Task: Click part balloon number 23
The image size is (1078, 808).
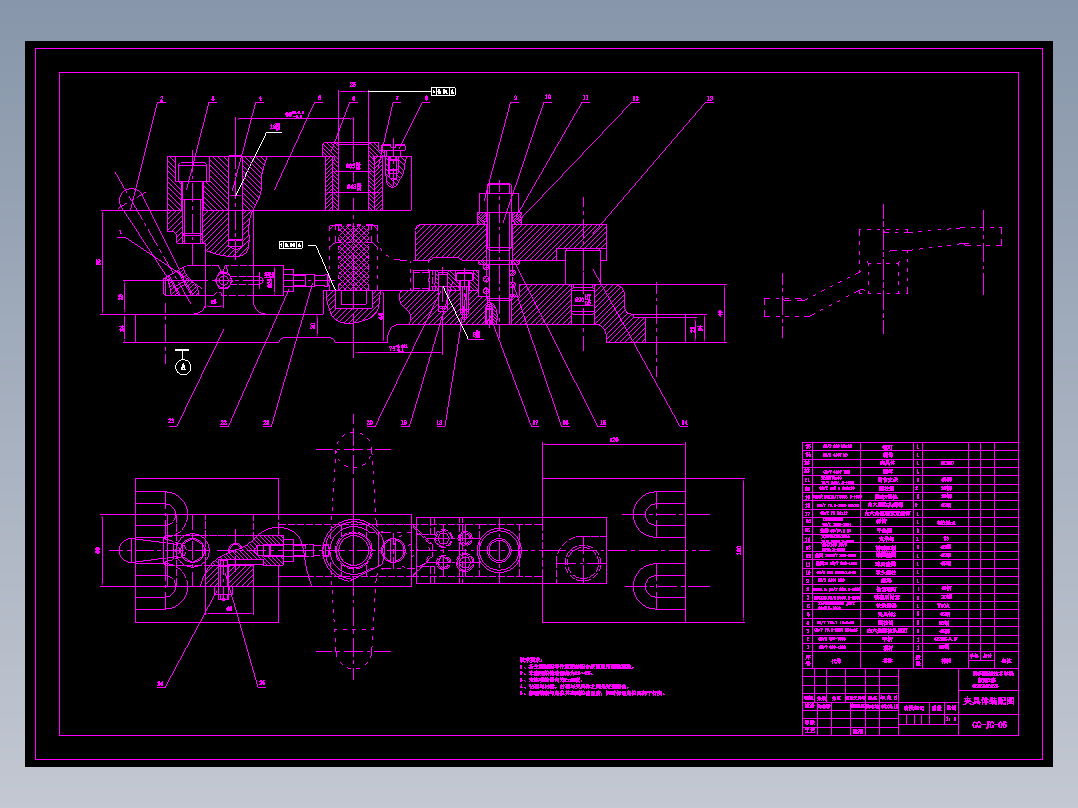Action: click(x=171, y=422)
